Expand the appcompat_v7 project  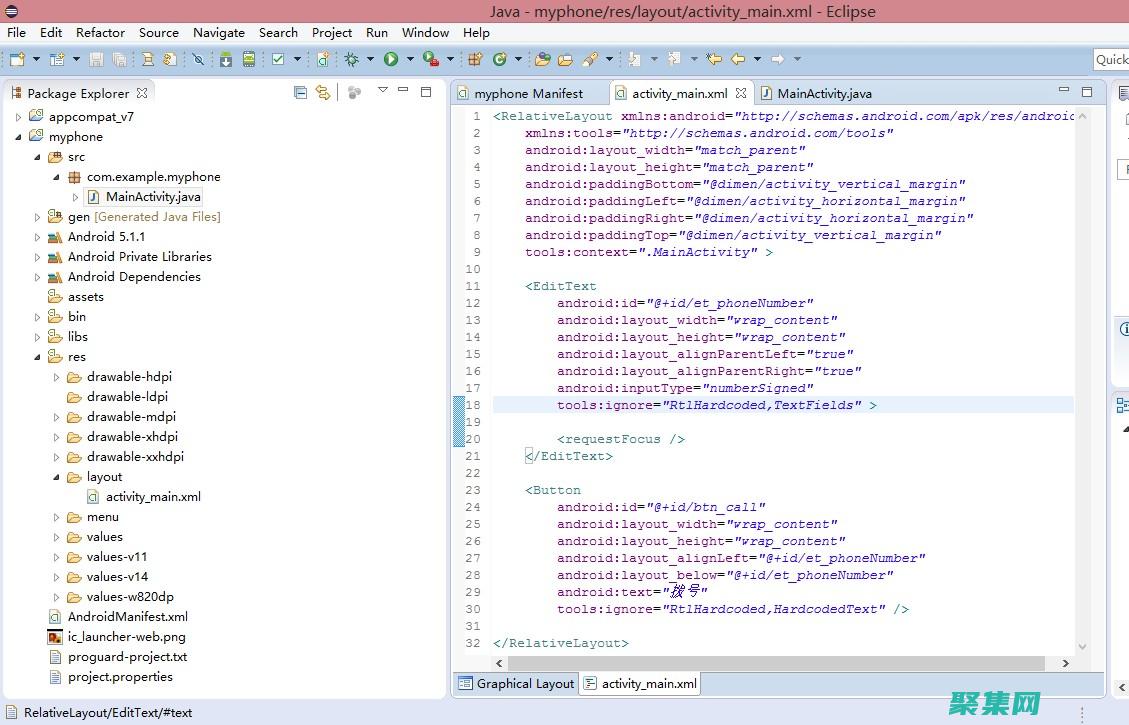coord(18,117)
